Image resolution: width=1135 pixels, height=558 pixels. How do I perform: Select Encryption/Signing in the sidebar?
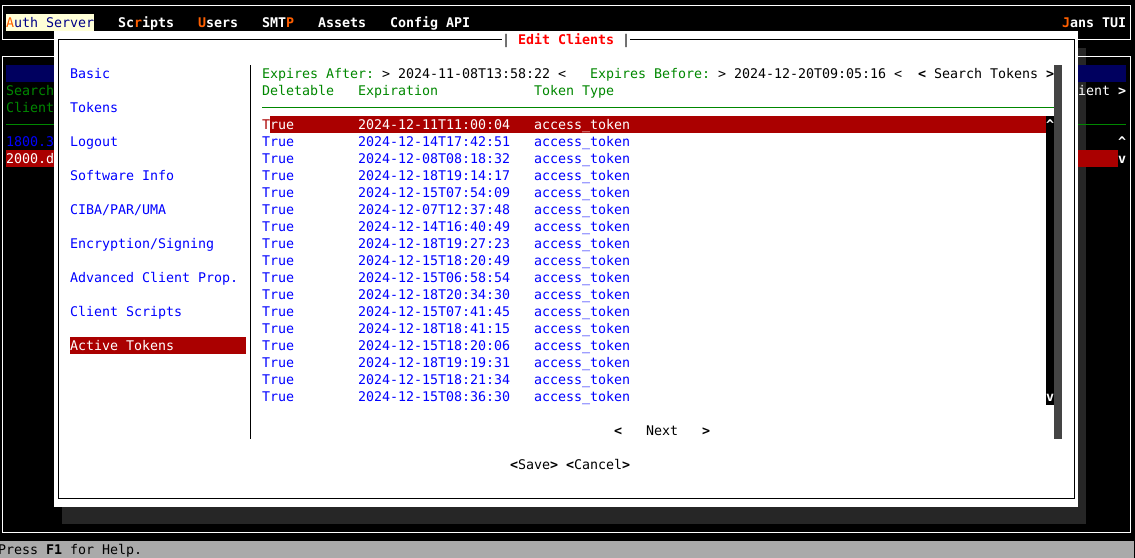tap(142, 244)
